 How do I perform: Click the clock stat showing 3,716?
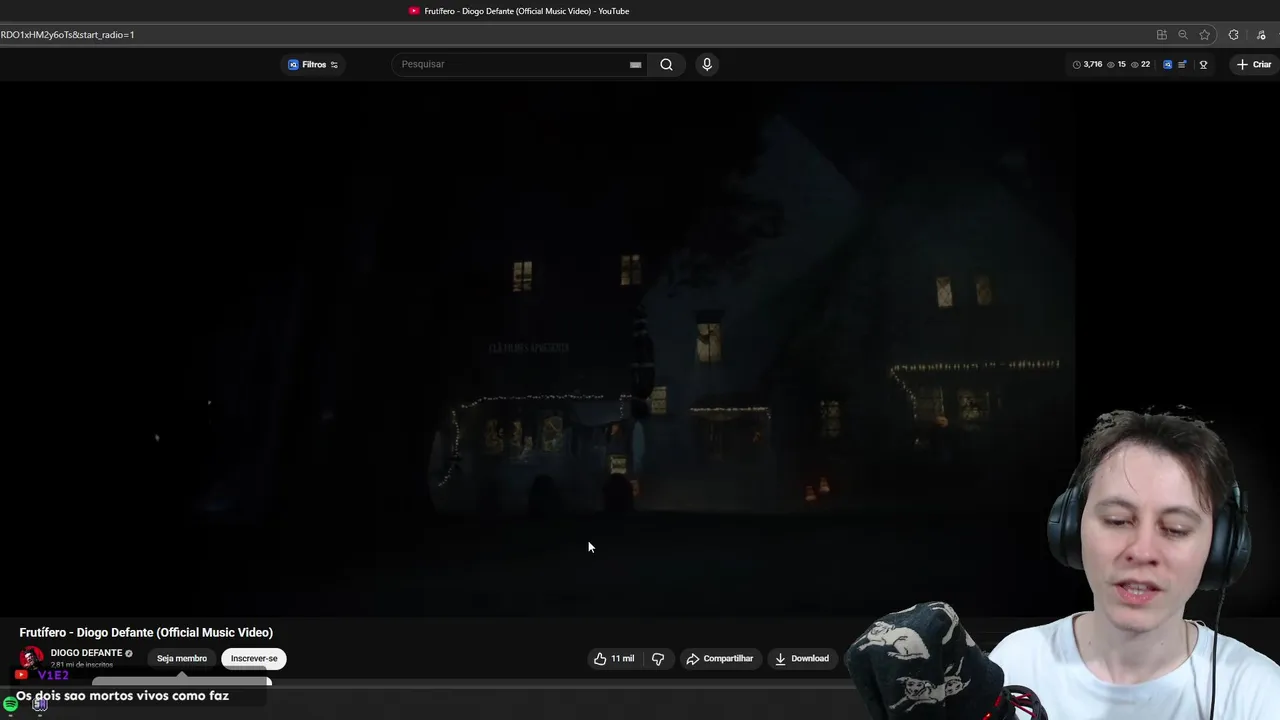click(1087, 64)
